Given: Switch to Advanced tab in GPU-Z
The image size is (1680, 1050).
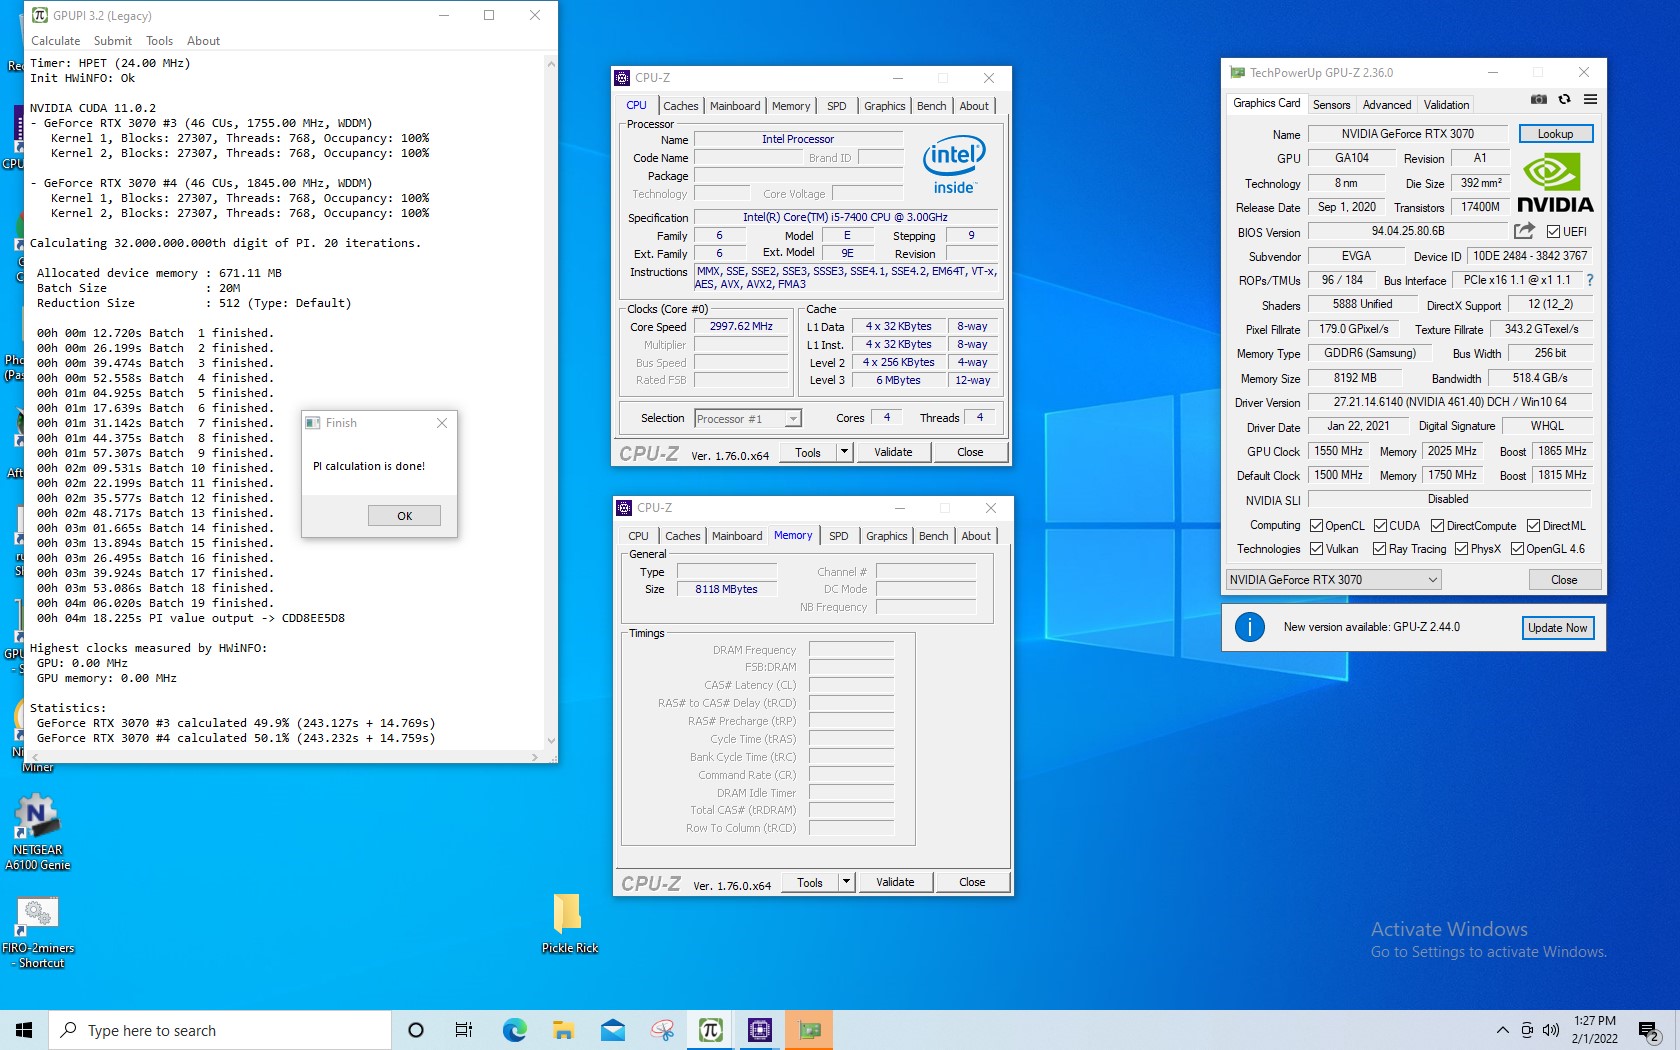Looking at the screenshot, I should pos(1387,105).
